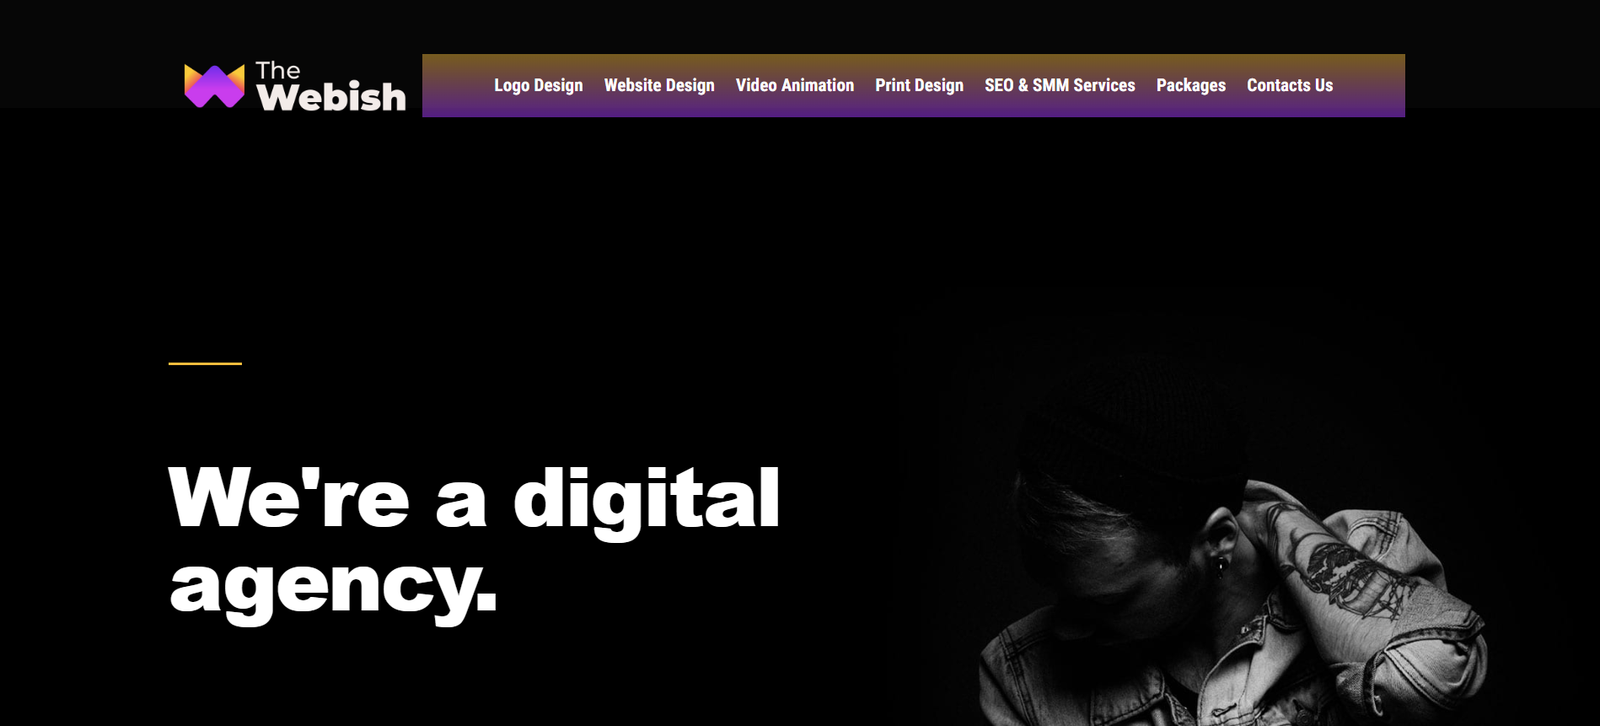Open the Print Design section
1600x726 pixels.
(919, 85)
